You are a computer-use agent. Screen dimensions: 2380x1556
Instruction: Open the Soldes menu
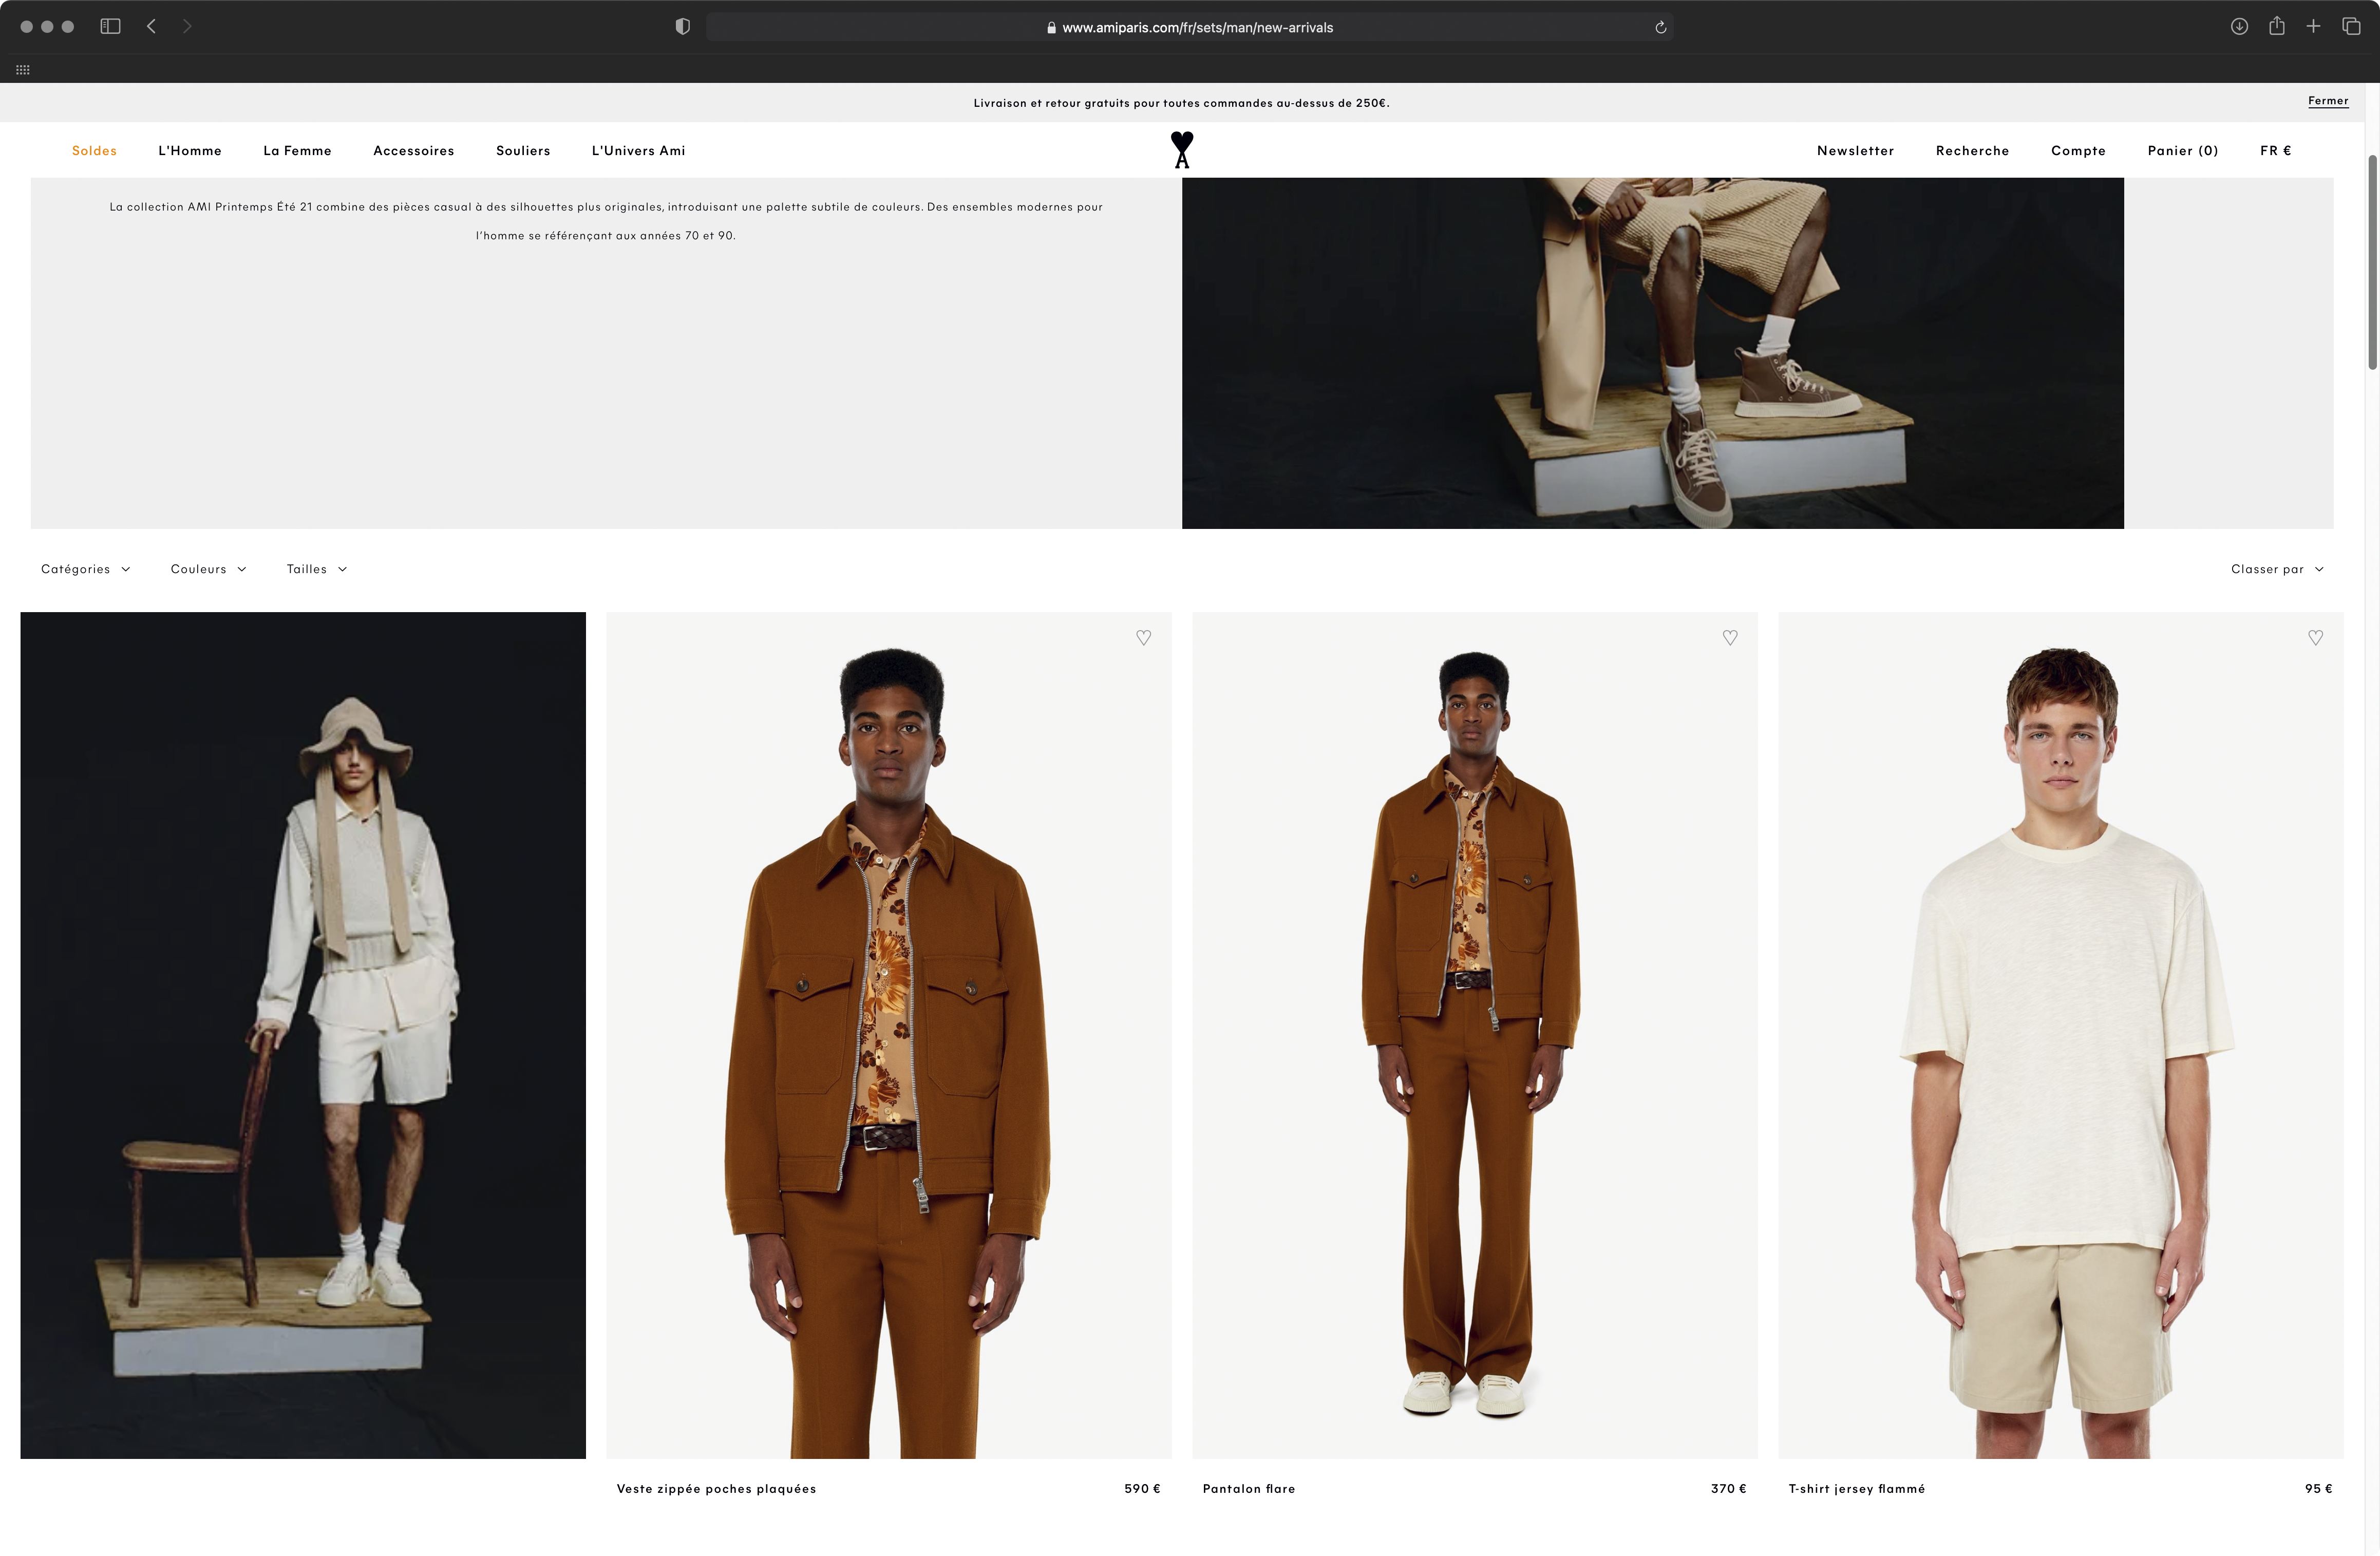[94, 151]
